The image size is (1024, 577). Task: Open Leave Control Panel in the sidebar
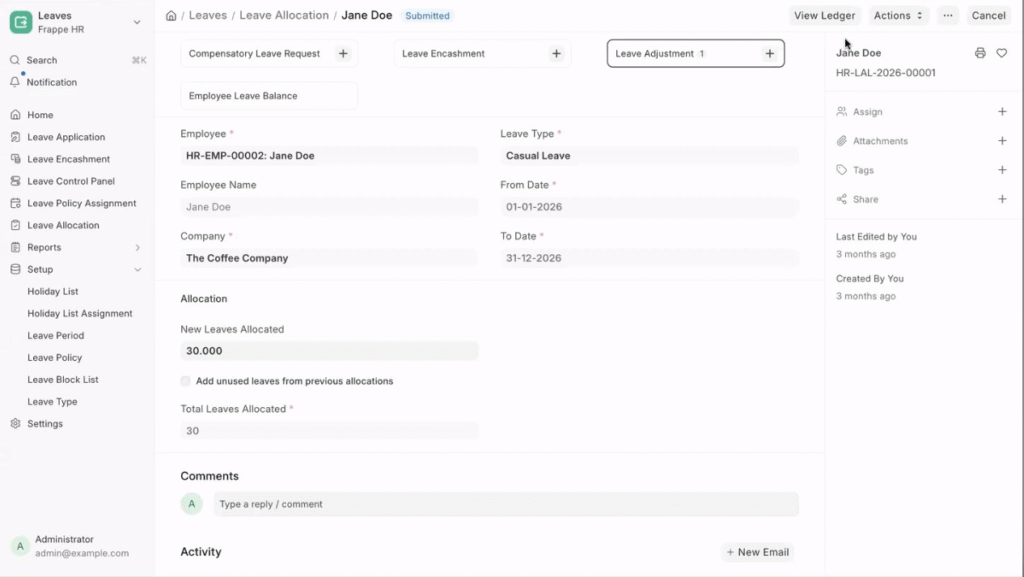click(71, 181)
